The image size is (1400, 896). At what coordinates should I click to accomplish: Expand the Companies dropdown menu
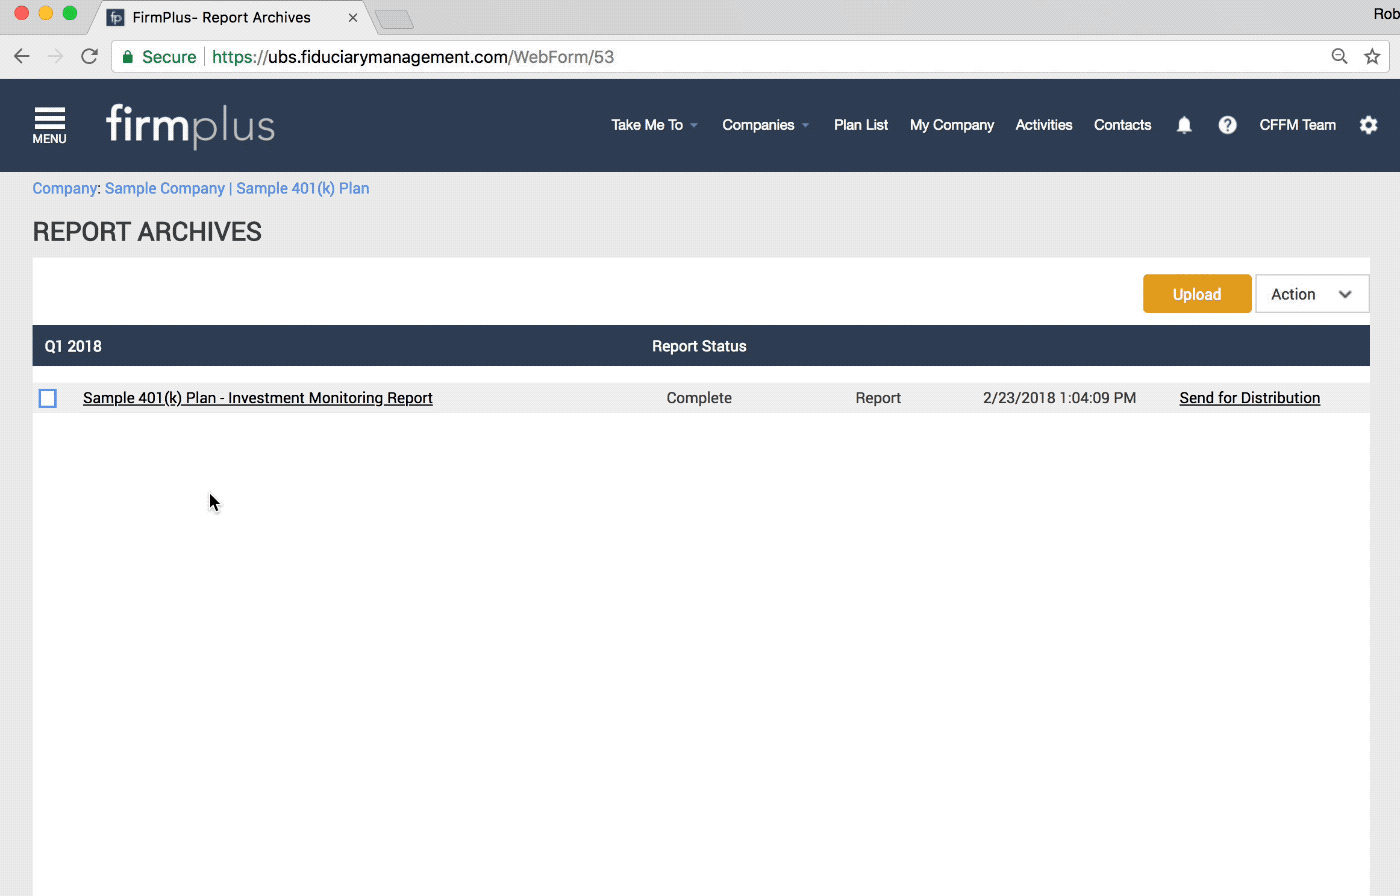766,125
